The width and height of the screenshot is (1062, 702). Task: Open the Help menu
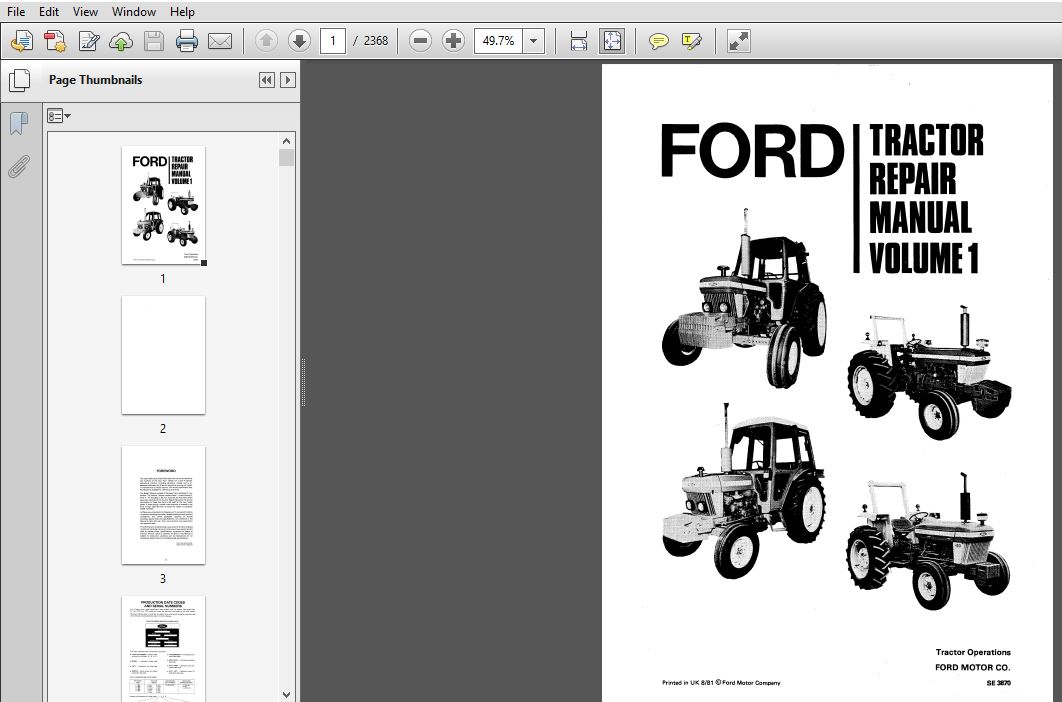click(x=182, y=12)
